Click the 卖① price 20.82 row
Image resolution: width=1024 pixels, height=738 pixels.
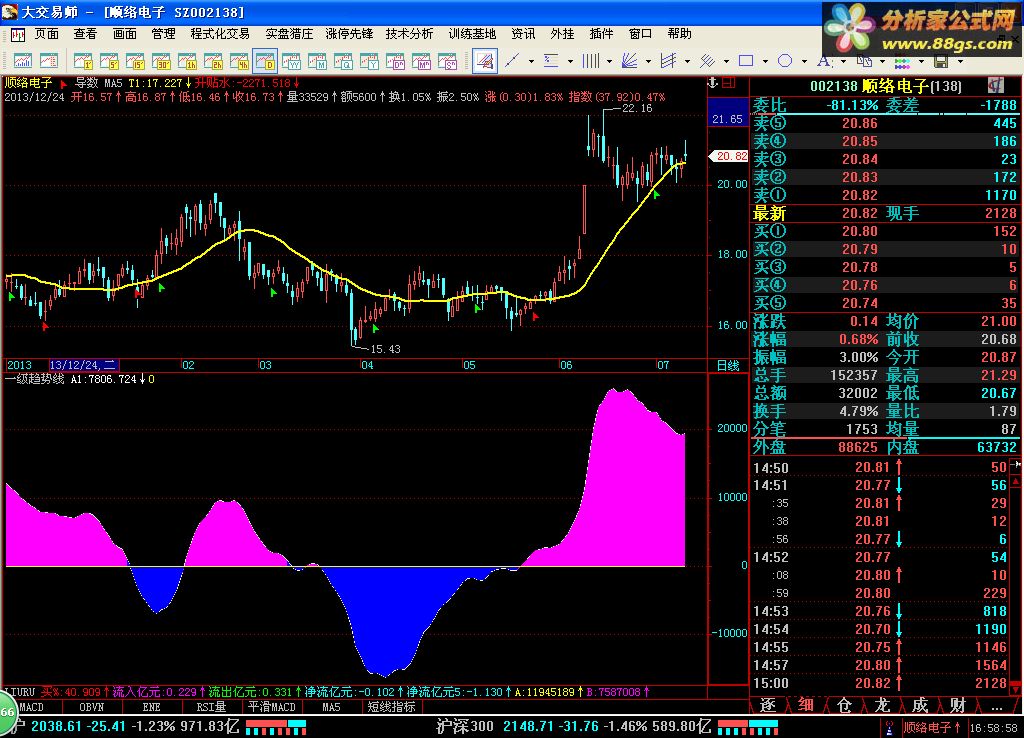pos(885,195)
